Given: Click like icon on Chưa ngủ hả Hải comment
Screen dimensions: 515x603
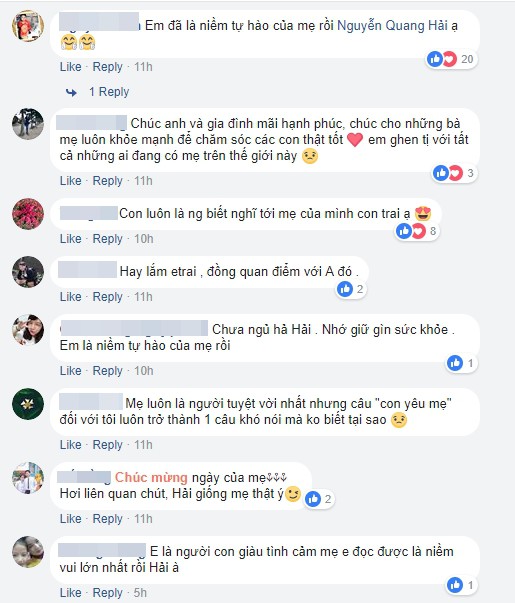Looking at the screenshot, I should [x=455, y=363].
